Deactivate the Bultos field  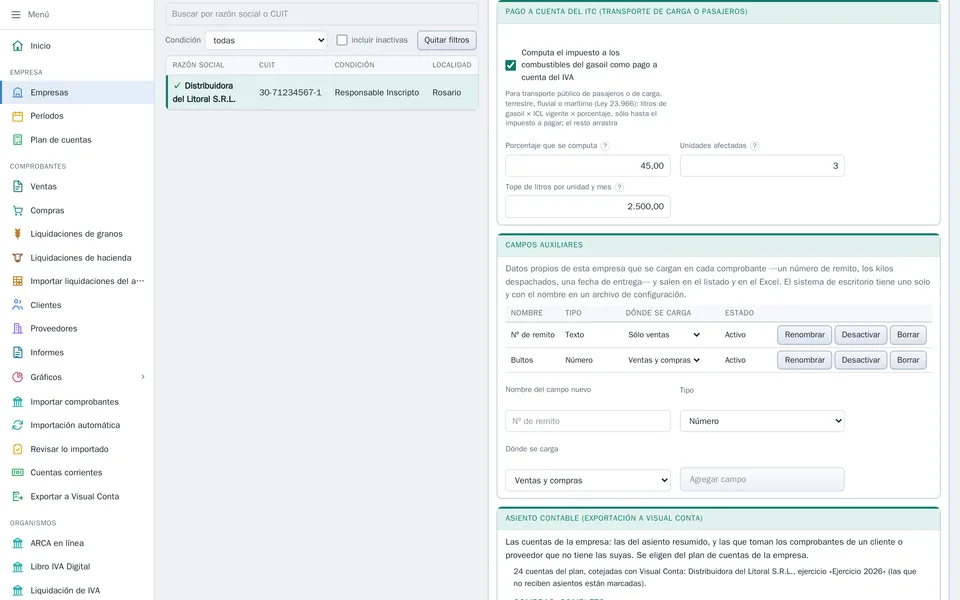click(860, 360)
